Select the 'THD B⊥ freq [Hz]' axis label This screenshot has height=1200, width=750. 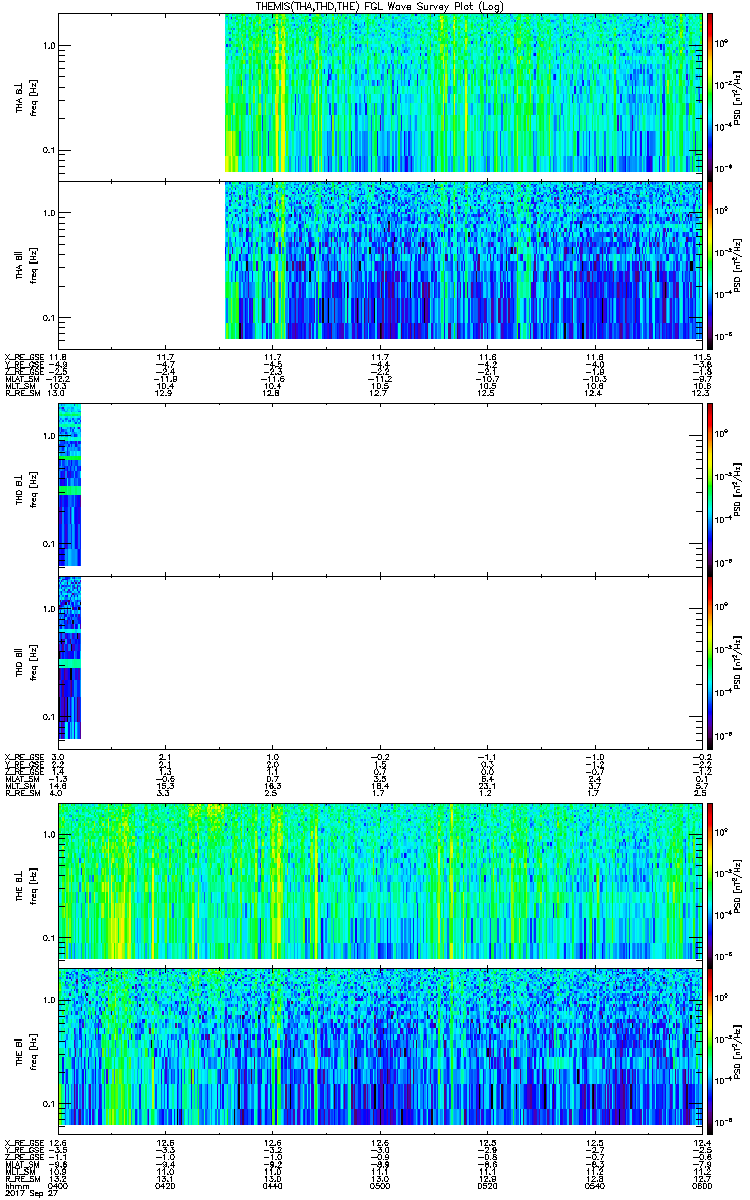coord(25,488)
